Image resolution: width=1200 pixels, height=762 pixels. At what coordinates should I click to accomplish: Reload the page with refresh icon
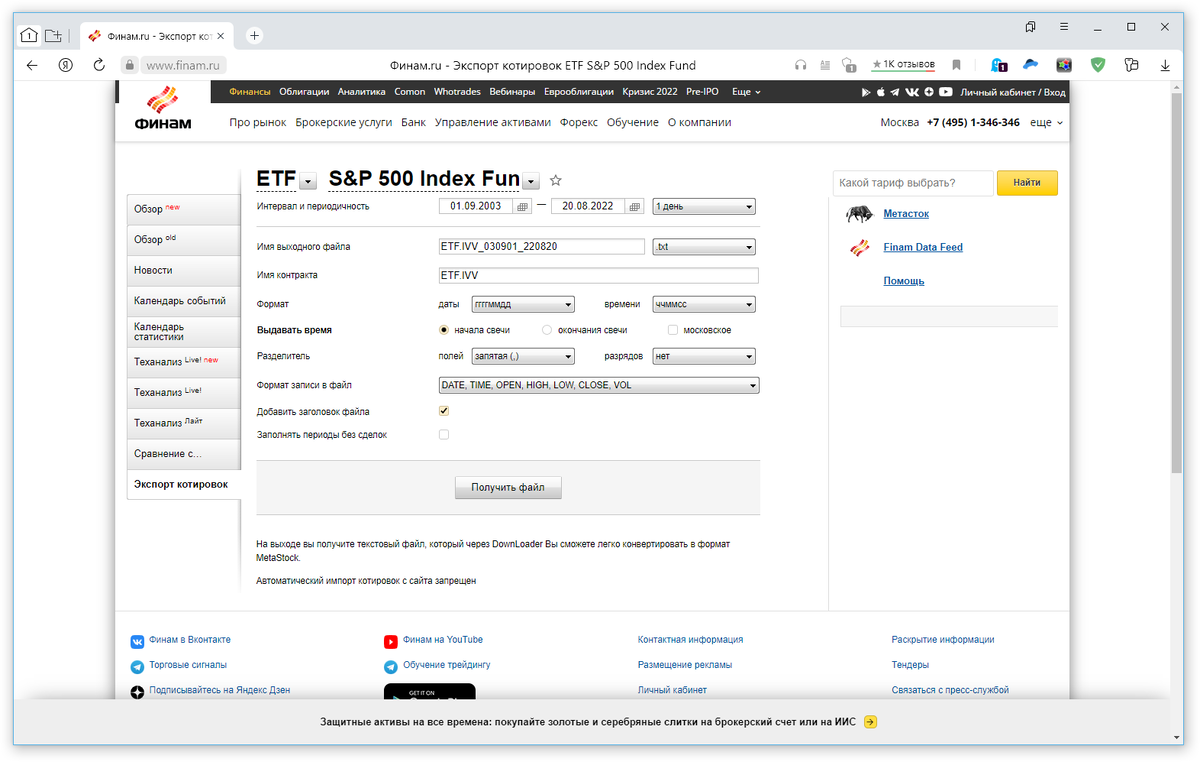click(99, 65)
